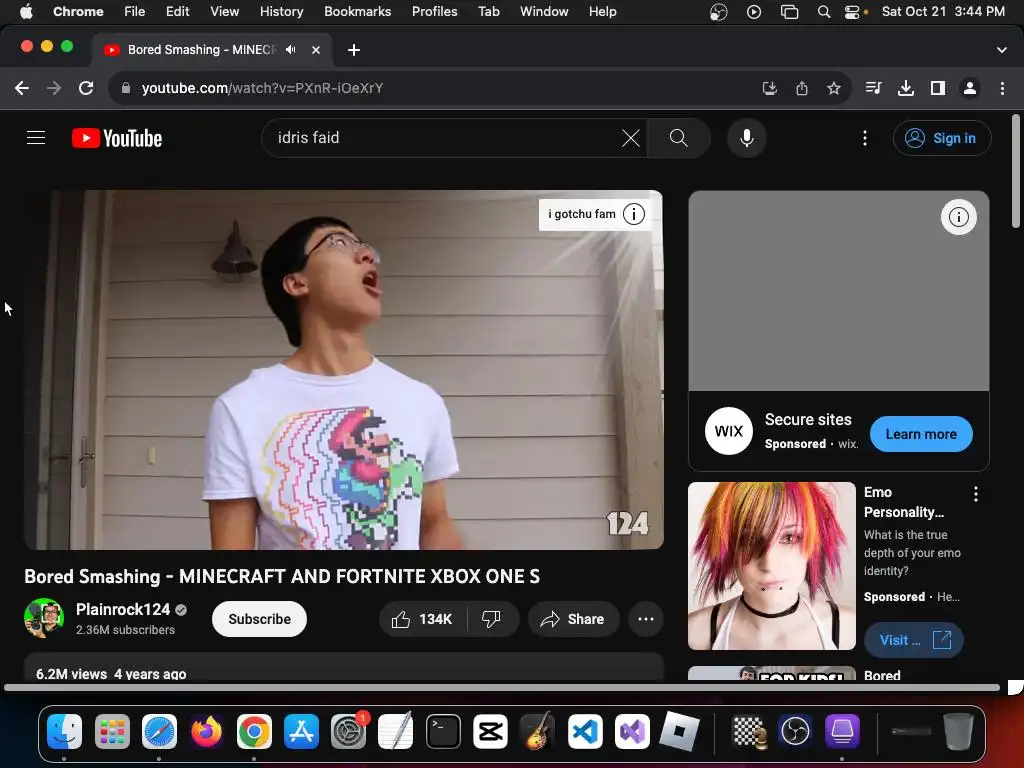The height and width of the screenshot is (768, 1024).
Task: Click the magnifier search button
Action: (x=679, y=138)
